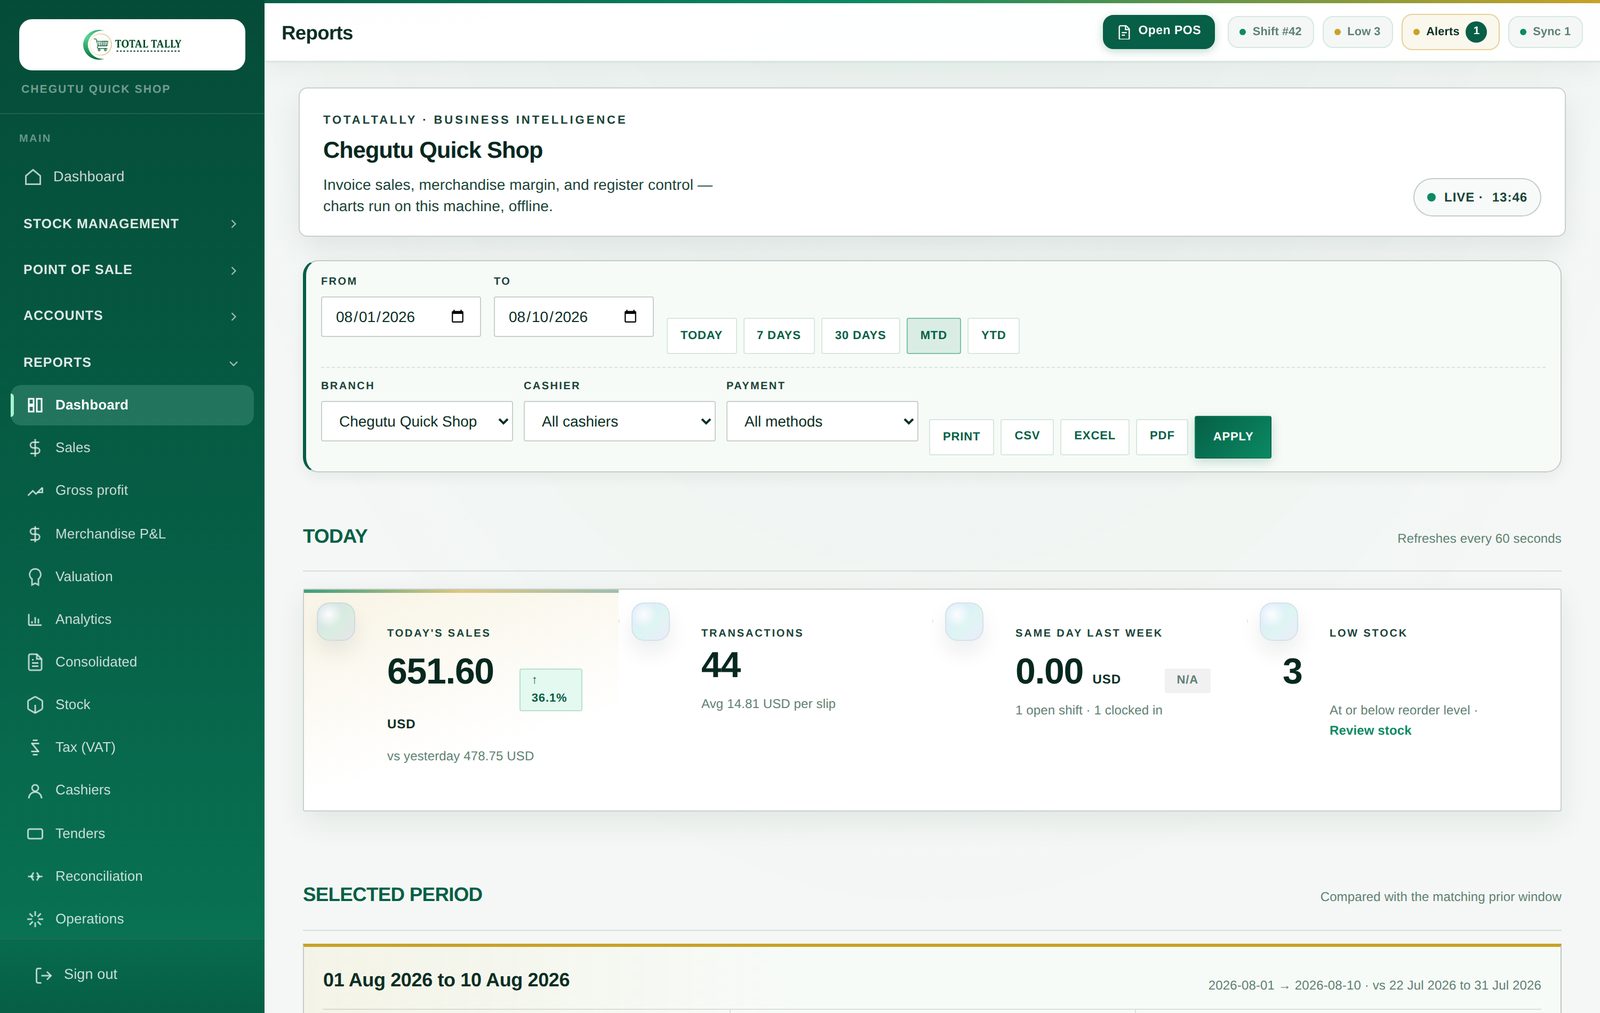Open the Alerts chip

[x=1450, y=32]
